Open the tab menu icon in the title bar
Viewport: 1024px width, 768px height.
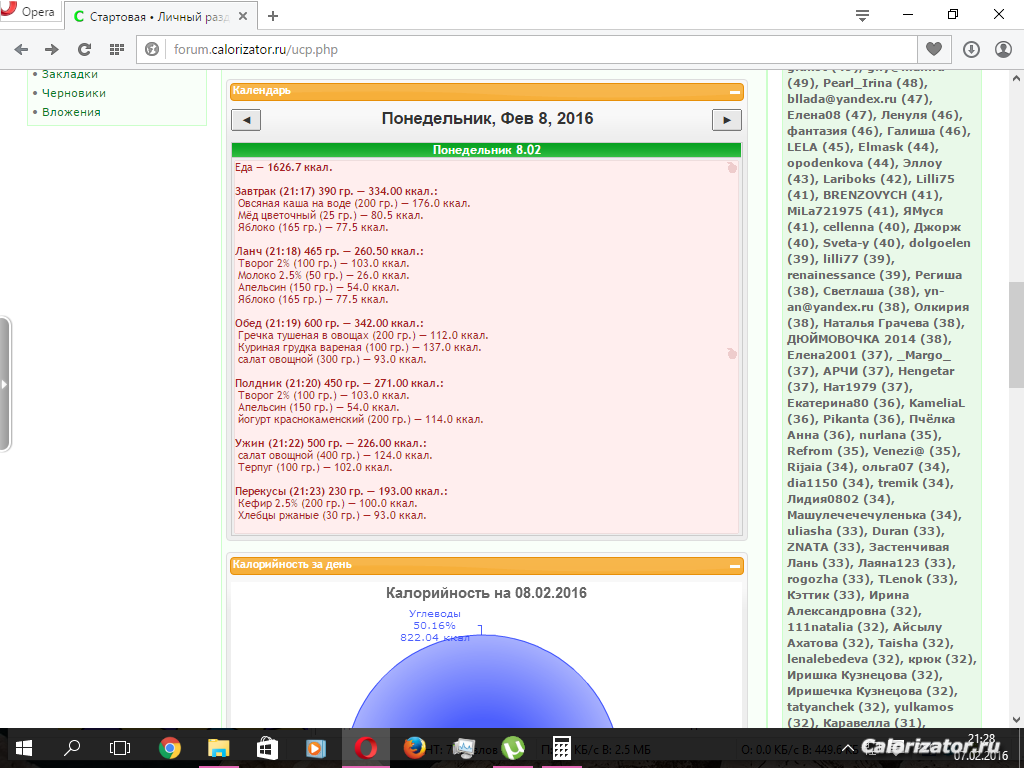(x=862, y=16)
